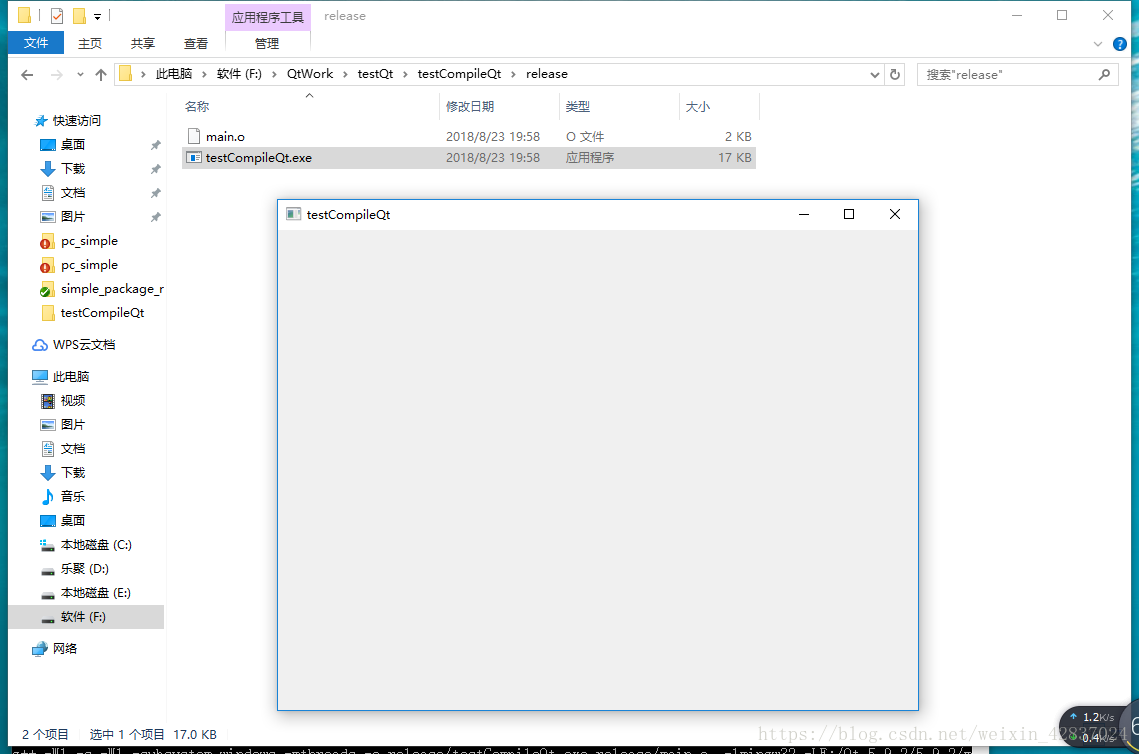Open 桌面 under quick access
Viewport: 1139px width, 754px height.
pyautogui.click(x=73, y=145)
